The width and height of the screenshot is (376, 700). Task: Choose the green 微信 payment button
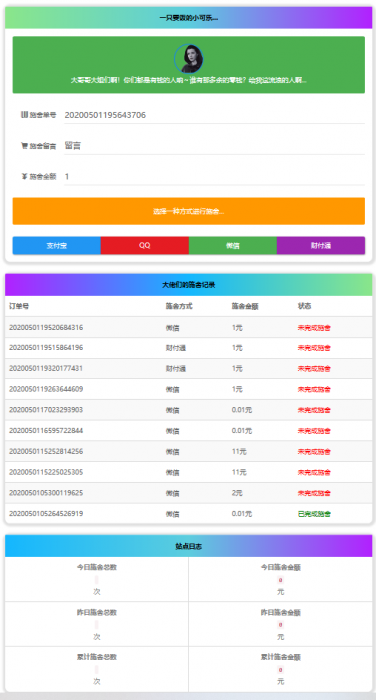[x=233, y=246]
